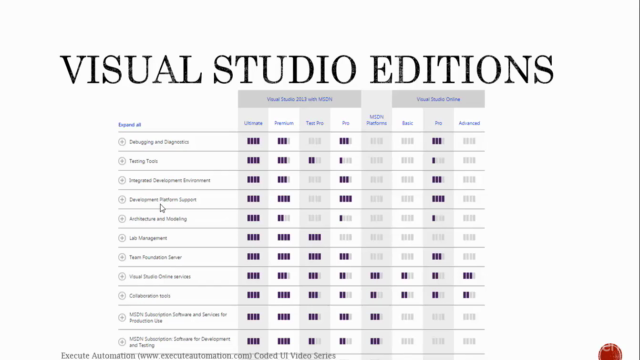Select the Ultimate column header
Viewport: 640px width, 360px height.
pyautogui.click(x=253, y=123)
